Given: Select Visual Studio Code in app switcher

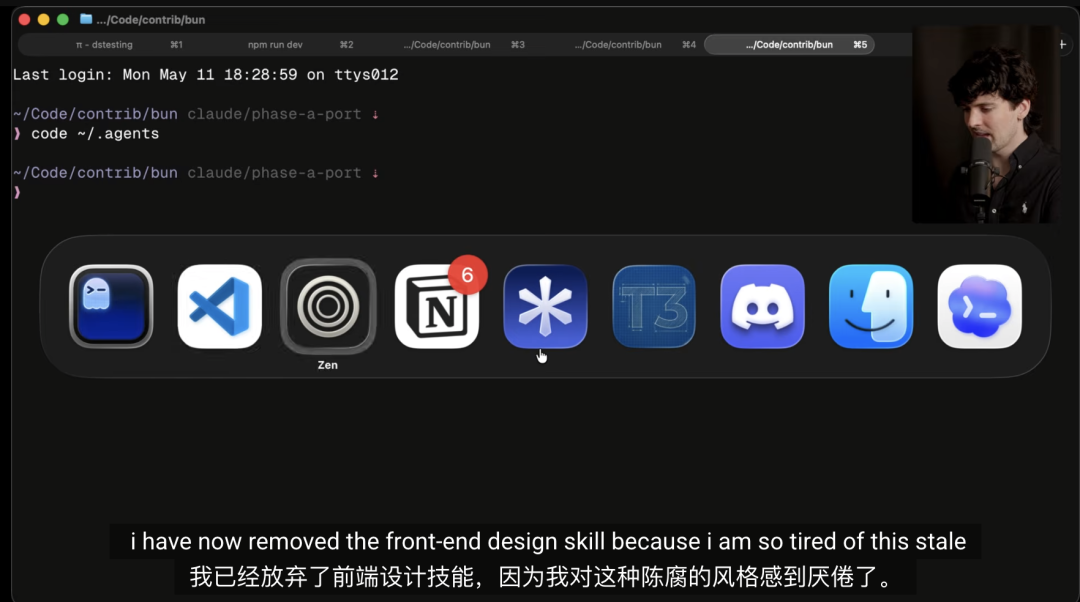Looking at the screenshot, I should 220,307.
